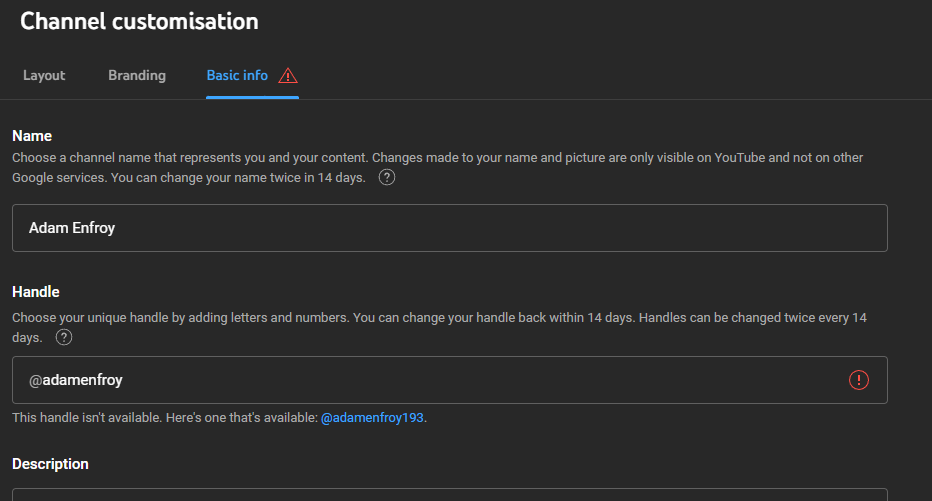Image resolution: width=932 pixels, height=501 pixels.
Task: Edit the @adamenfroy handle field
Action: click(x=450, y=380)
